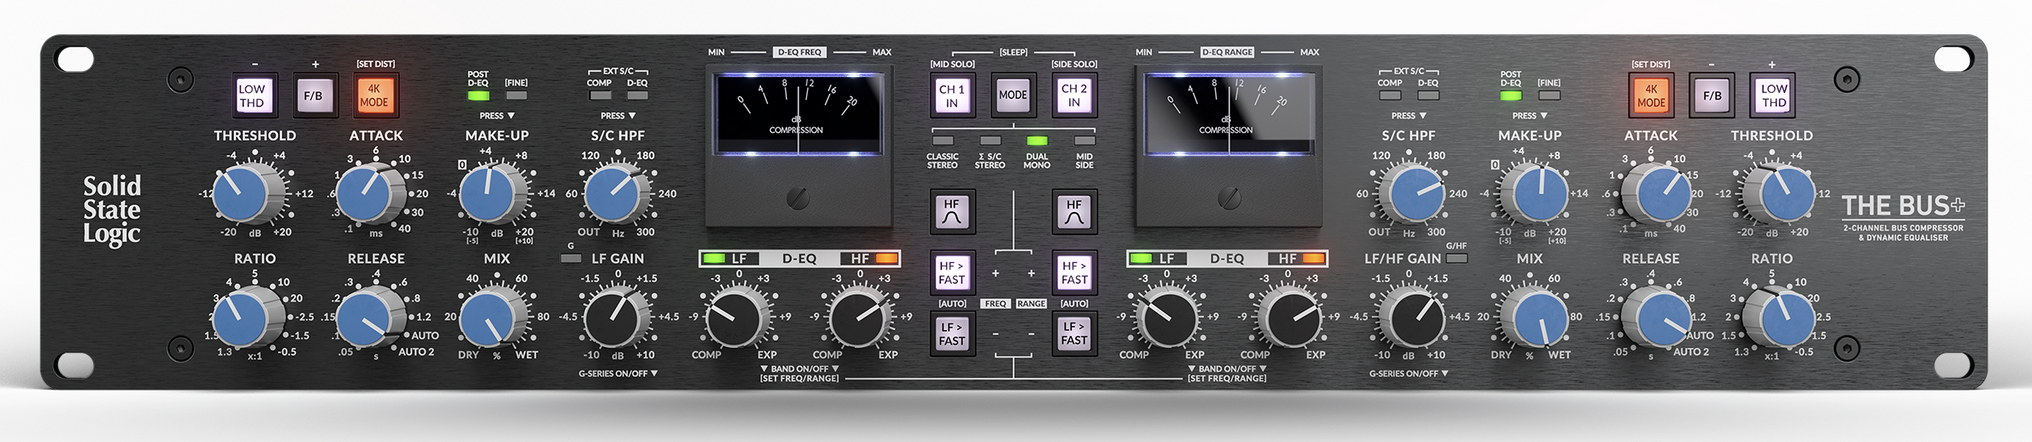Toggle the right channel LOW THD button
Viewport: 2032px width, 442px height.
(x=1773, y=96)
